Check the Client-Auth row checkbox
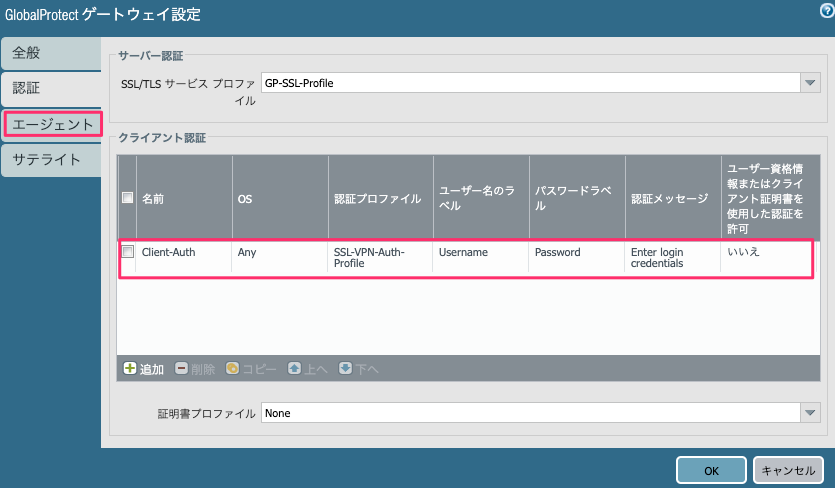 coord(128,251)
